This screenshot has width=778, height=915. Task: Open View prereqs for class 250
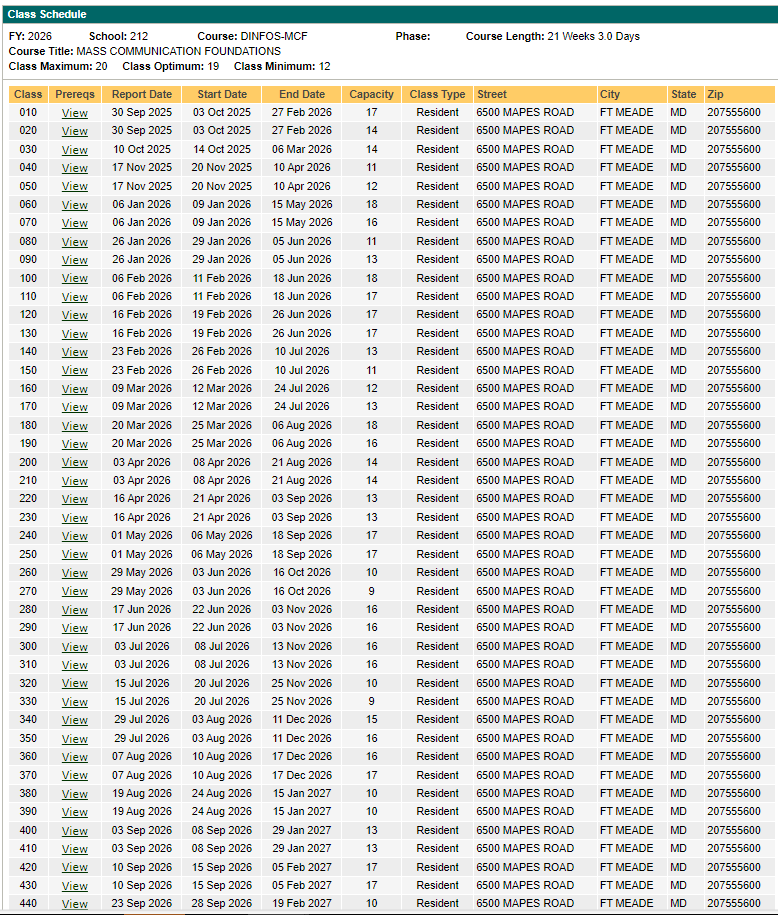[75, 555]
